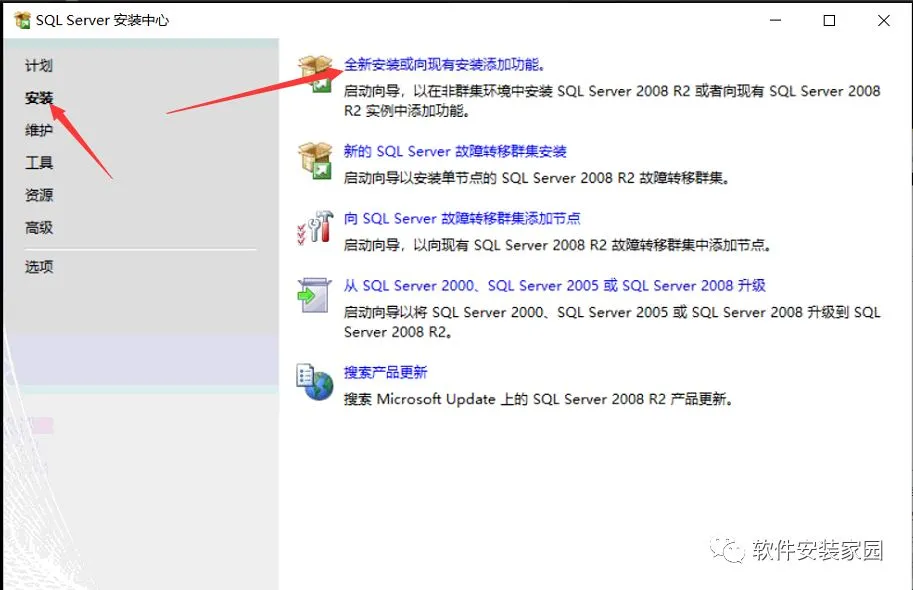The width and height of the screenshot is (913, 590).
Task: Switch to the 维护 sidebar page
Action: (x=39, y=130)
